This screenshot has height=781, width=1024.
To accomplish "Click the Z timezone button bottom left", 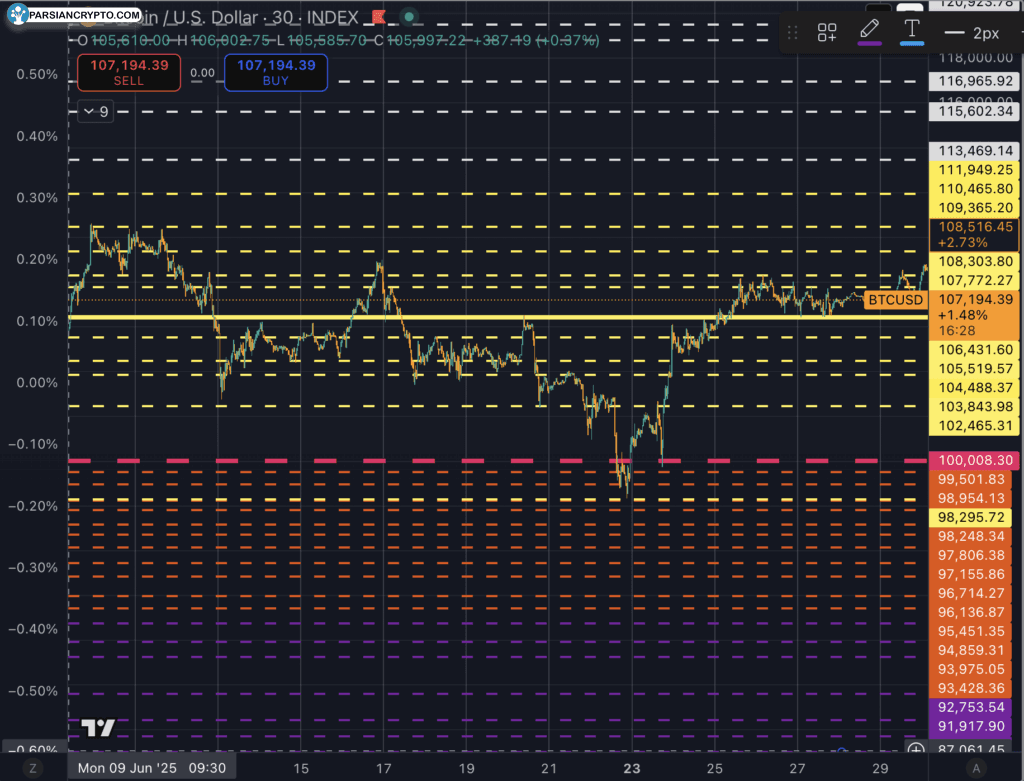I will click(x=33, y=769).
